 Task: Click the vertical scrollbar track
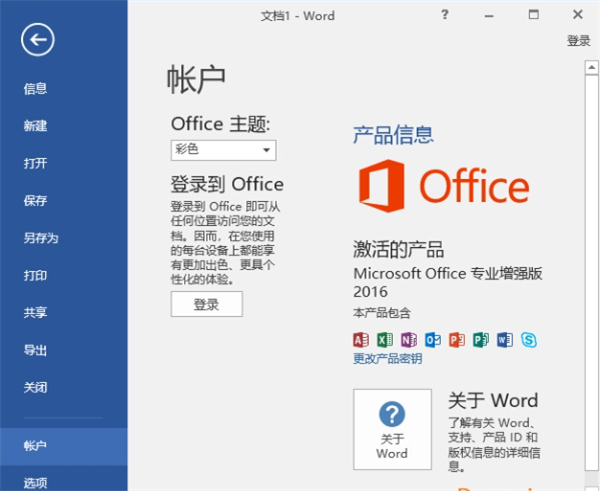tap(592, 272)
